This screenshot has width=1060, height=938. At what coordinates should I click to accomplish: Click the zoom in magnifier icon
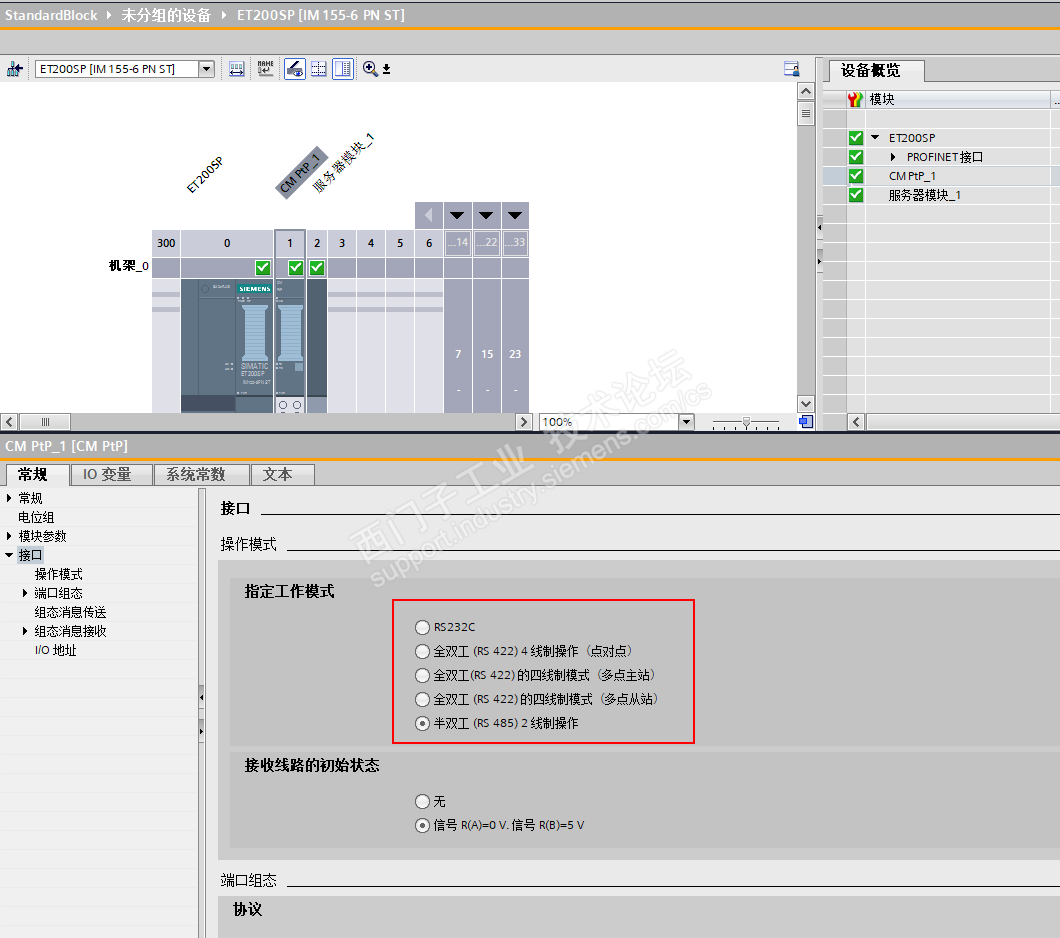(370, 69)
